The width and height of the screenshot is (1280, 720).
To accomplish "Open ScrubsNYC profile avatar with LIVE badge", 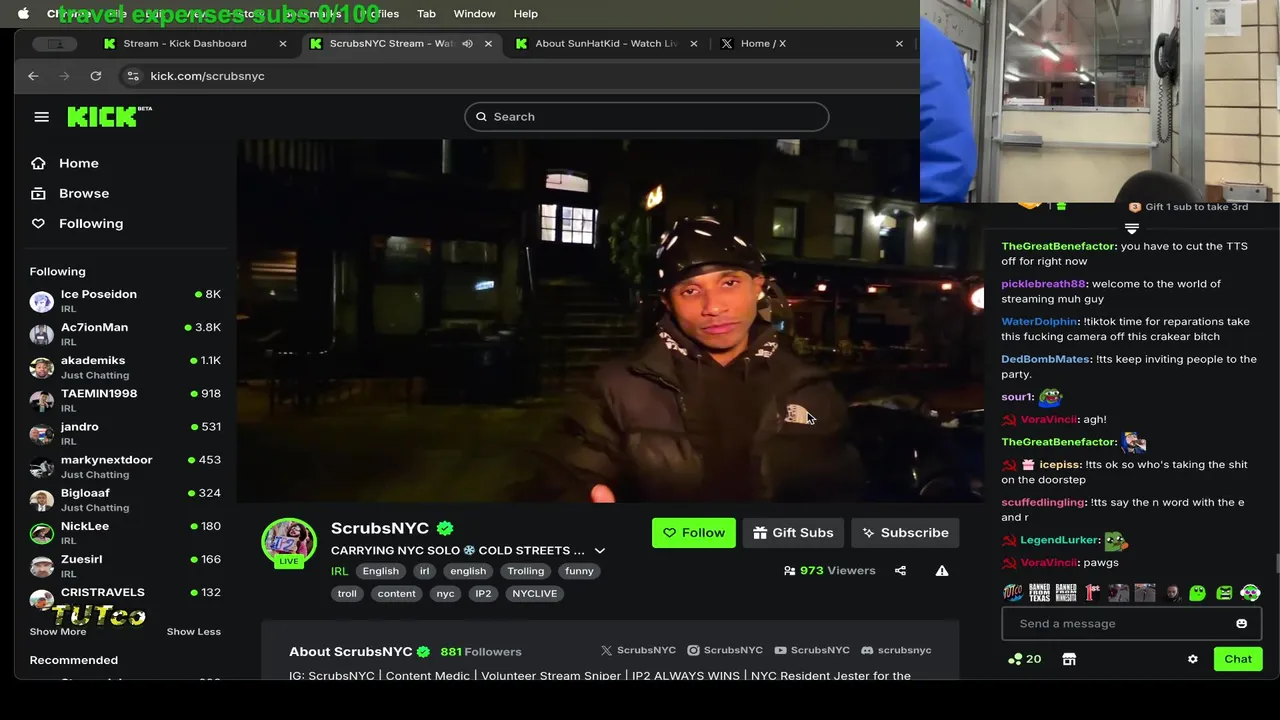I will pyautogui.click(x=289, y=543).
